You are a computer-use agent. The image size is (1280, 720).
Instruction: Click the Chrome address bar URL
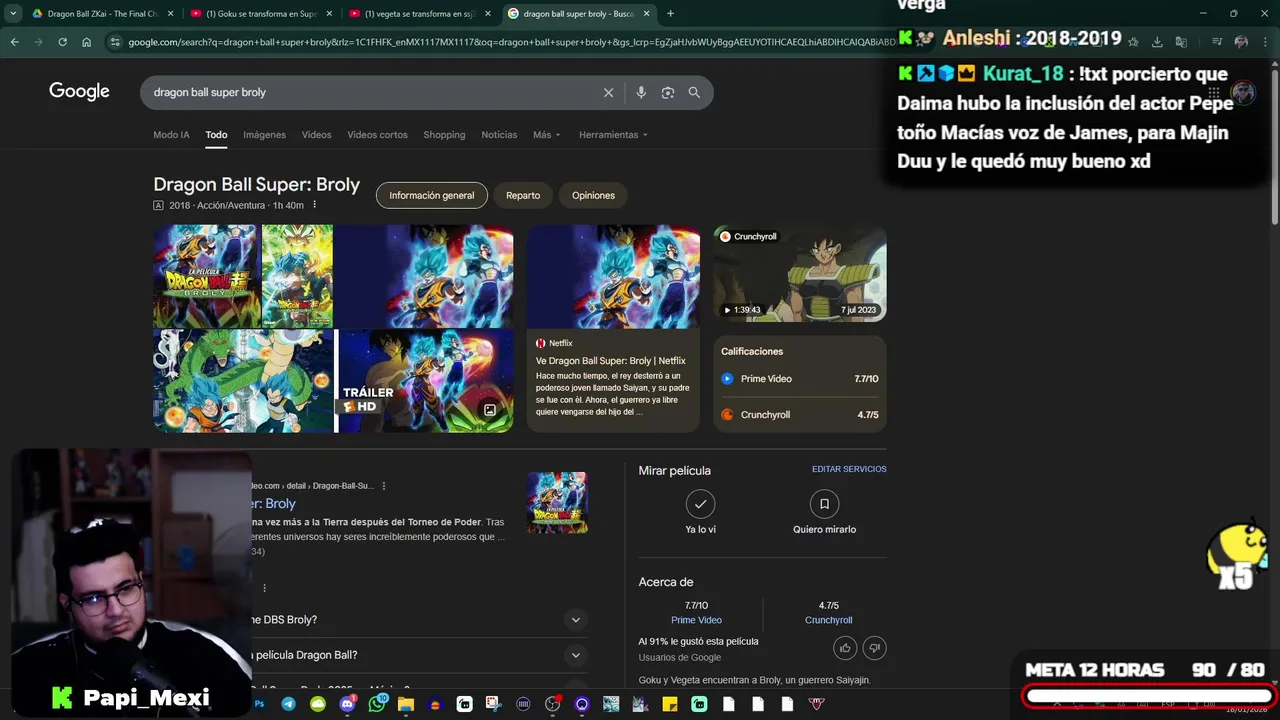pos(510,42)
